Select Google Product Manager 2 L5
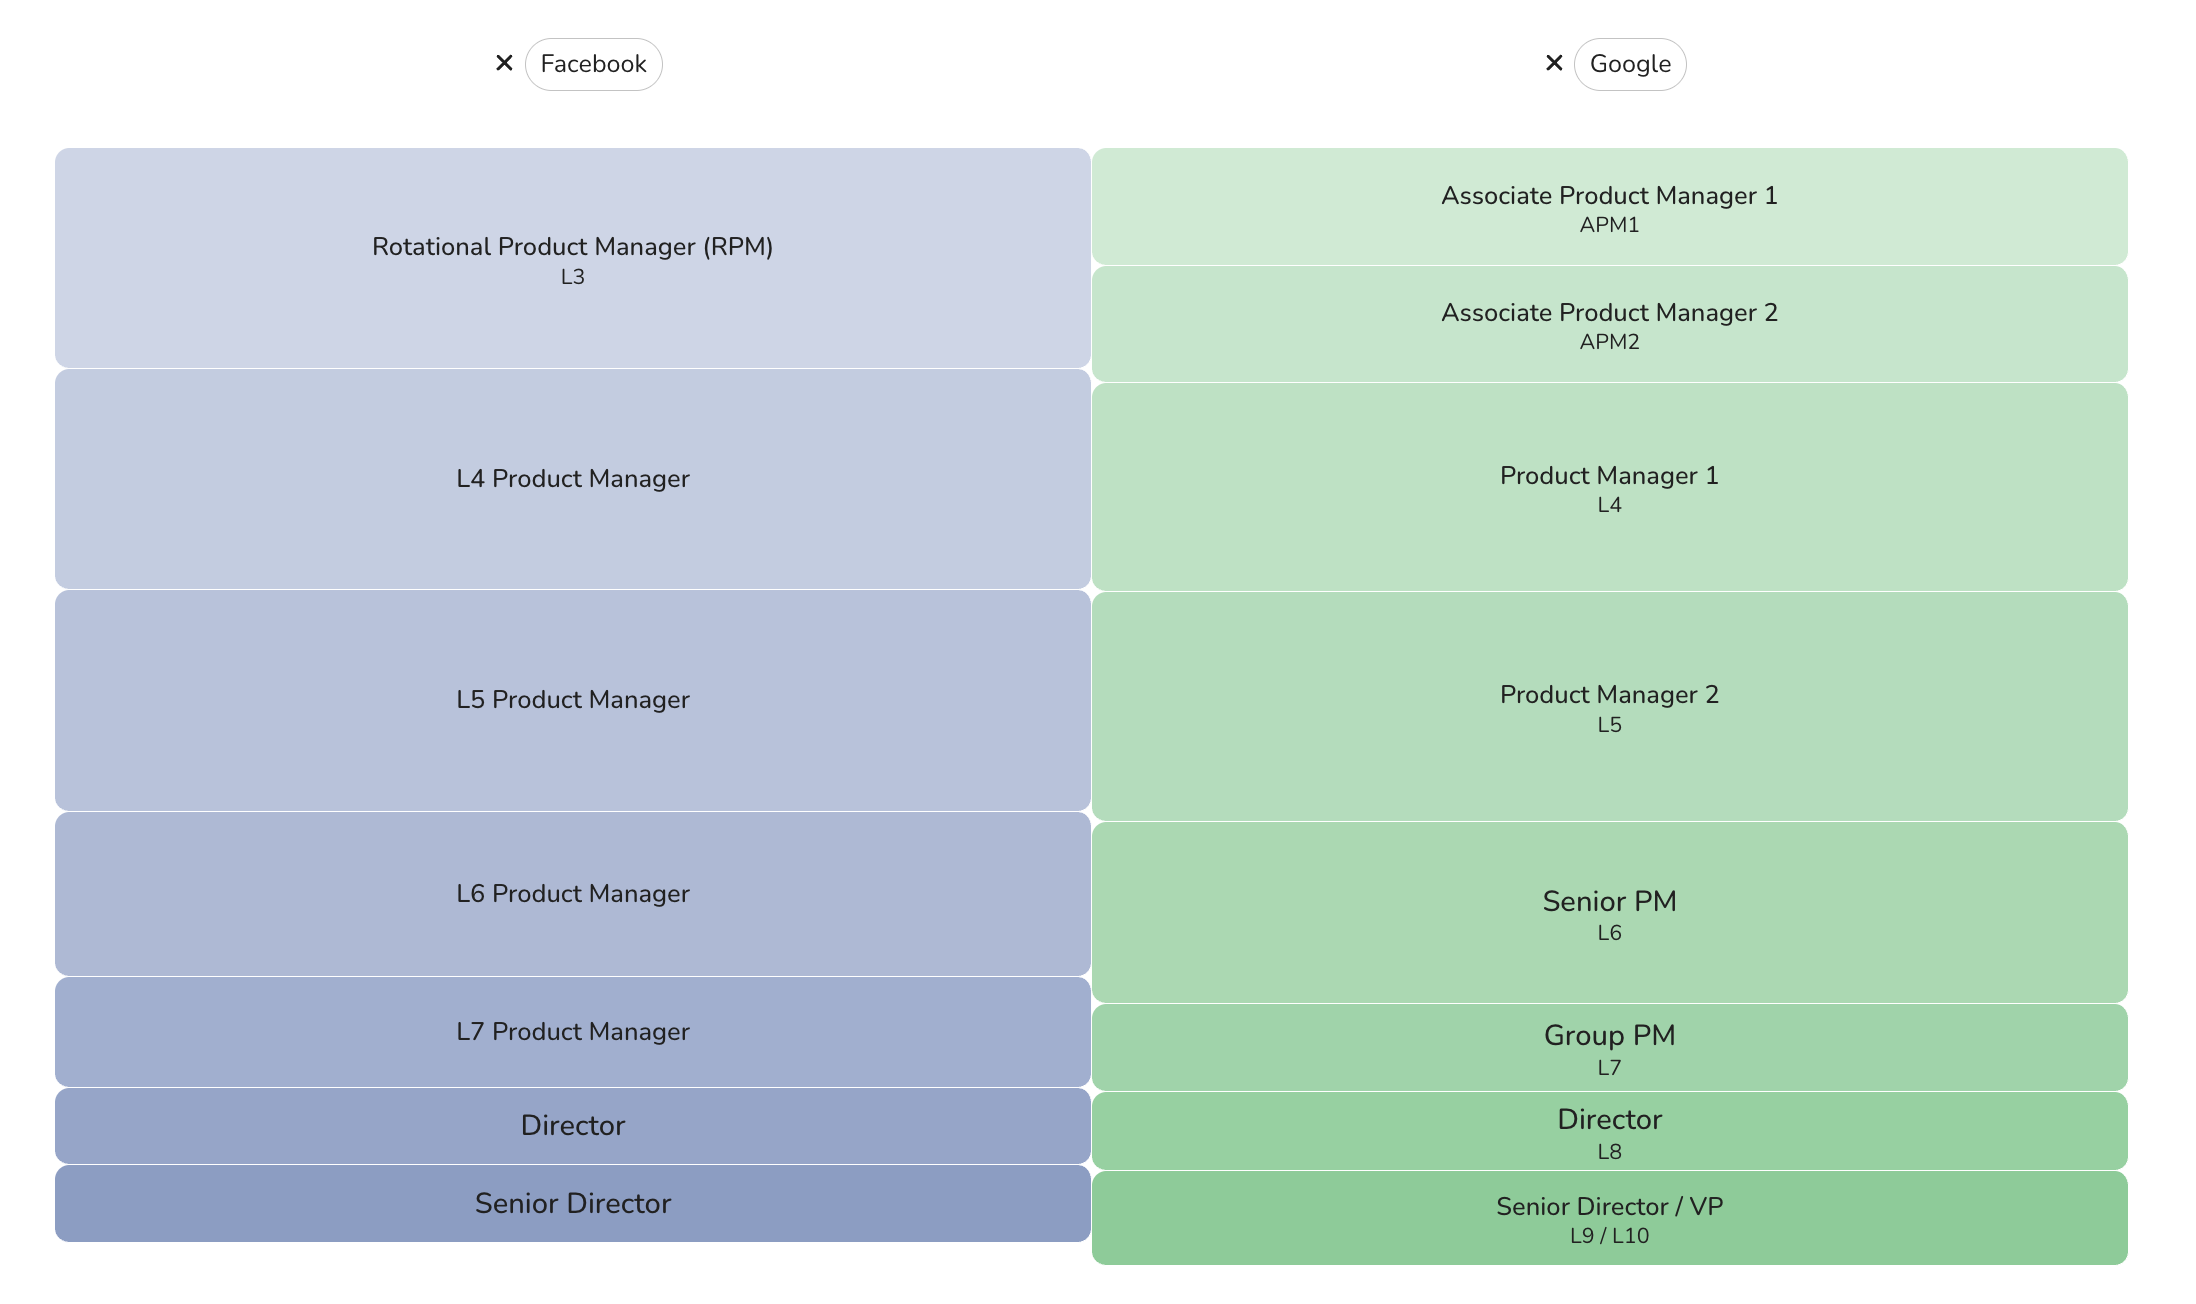This screenshot has height=1304, width=2196. tap(1609, 706)
